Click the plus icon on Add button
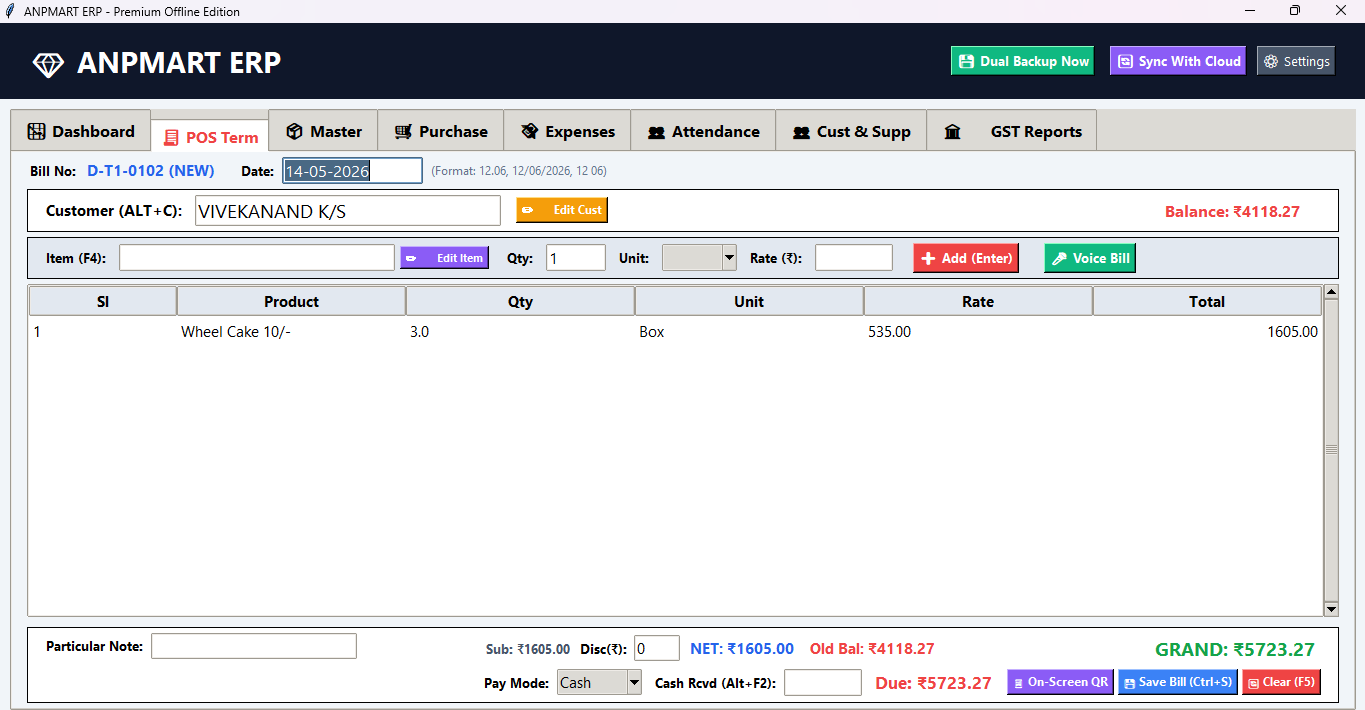The width and height of the screenshot is (1365, 710). pyautogui.click(x=928, y=258)
